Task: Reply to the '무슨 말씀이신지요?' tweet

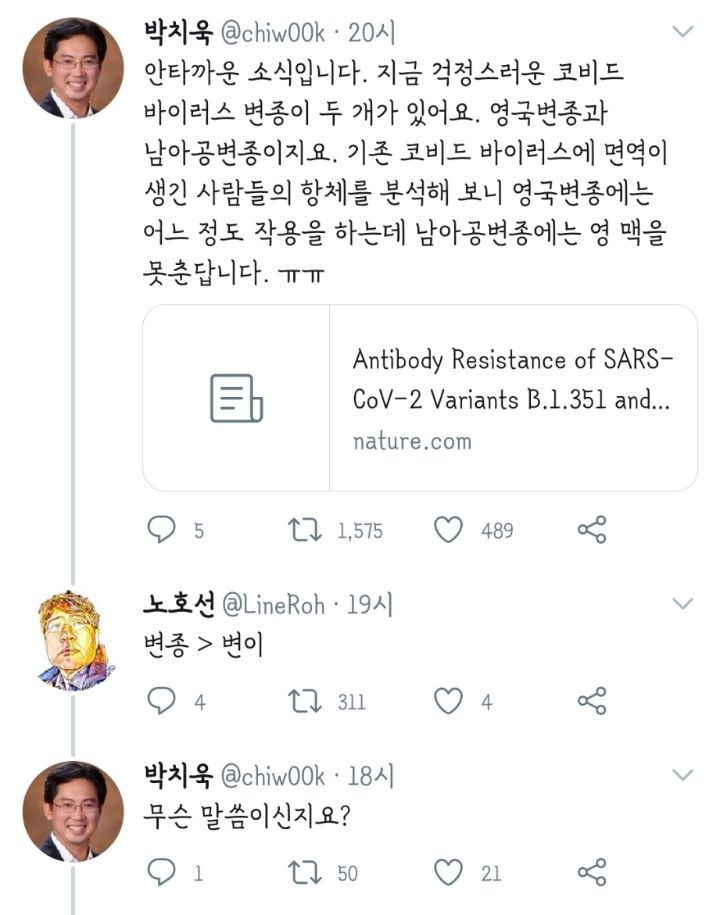Action: pyautogui.click(x=162, y=873)
